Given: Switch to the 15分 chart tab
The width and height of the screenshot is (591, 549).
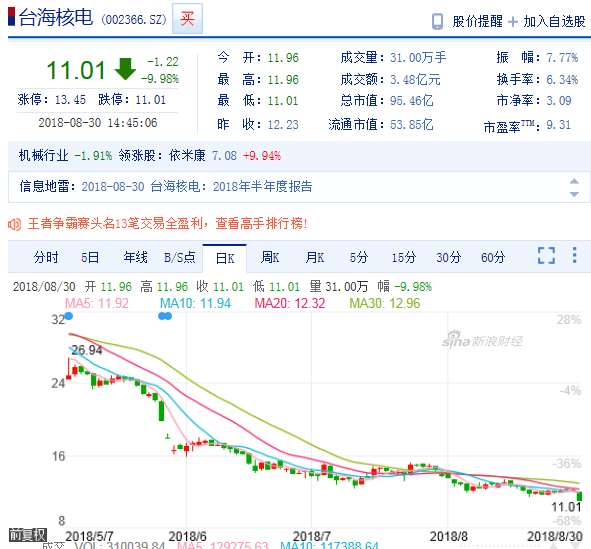Looking at the screenshot, I should pos(404,257).
